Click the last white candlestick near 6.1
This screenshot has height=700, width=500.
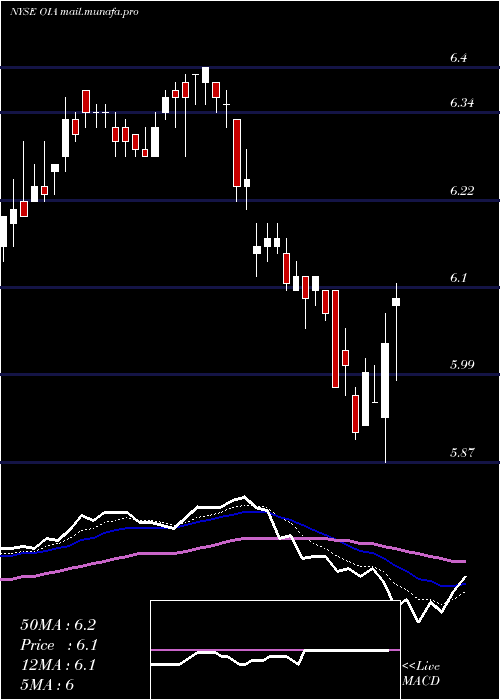tap(396, 302)
